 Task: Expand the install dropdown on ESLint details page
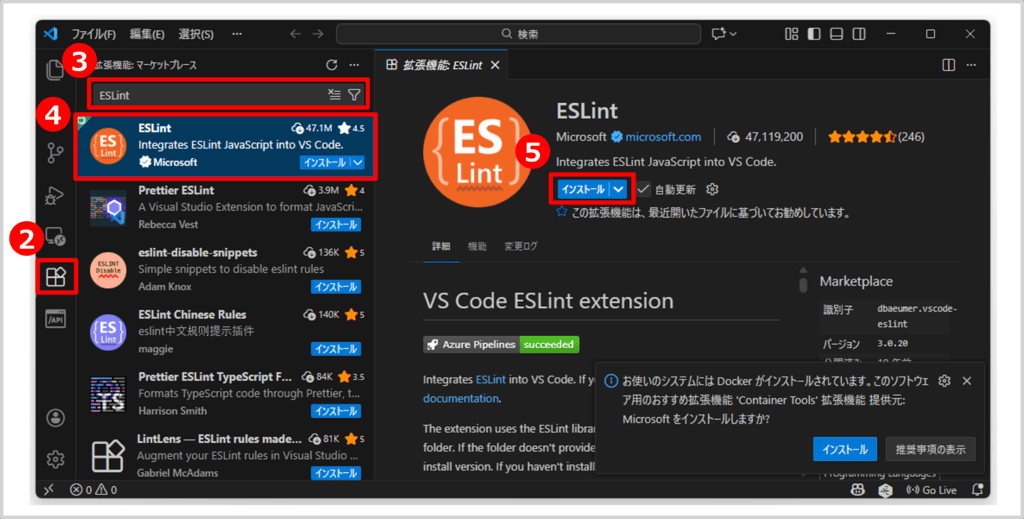[618, 189]
